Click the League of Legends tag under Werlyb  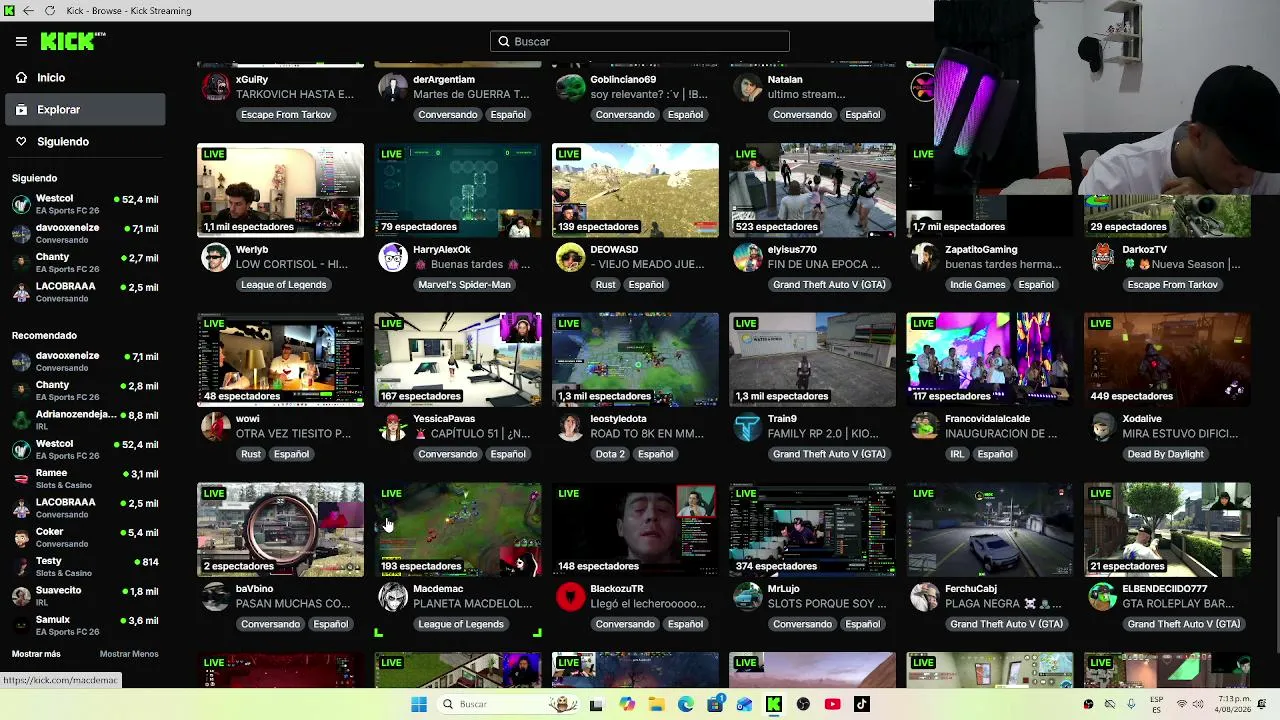(284, 285)
